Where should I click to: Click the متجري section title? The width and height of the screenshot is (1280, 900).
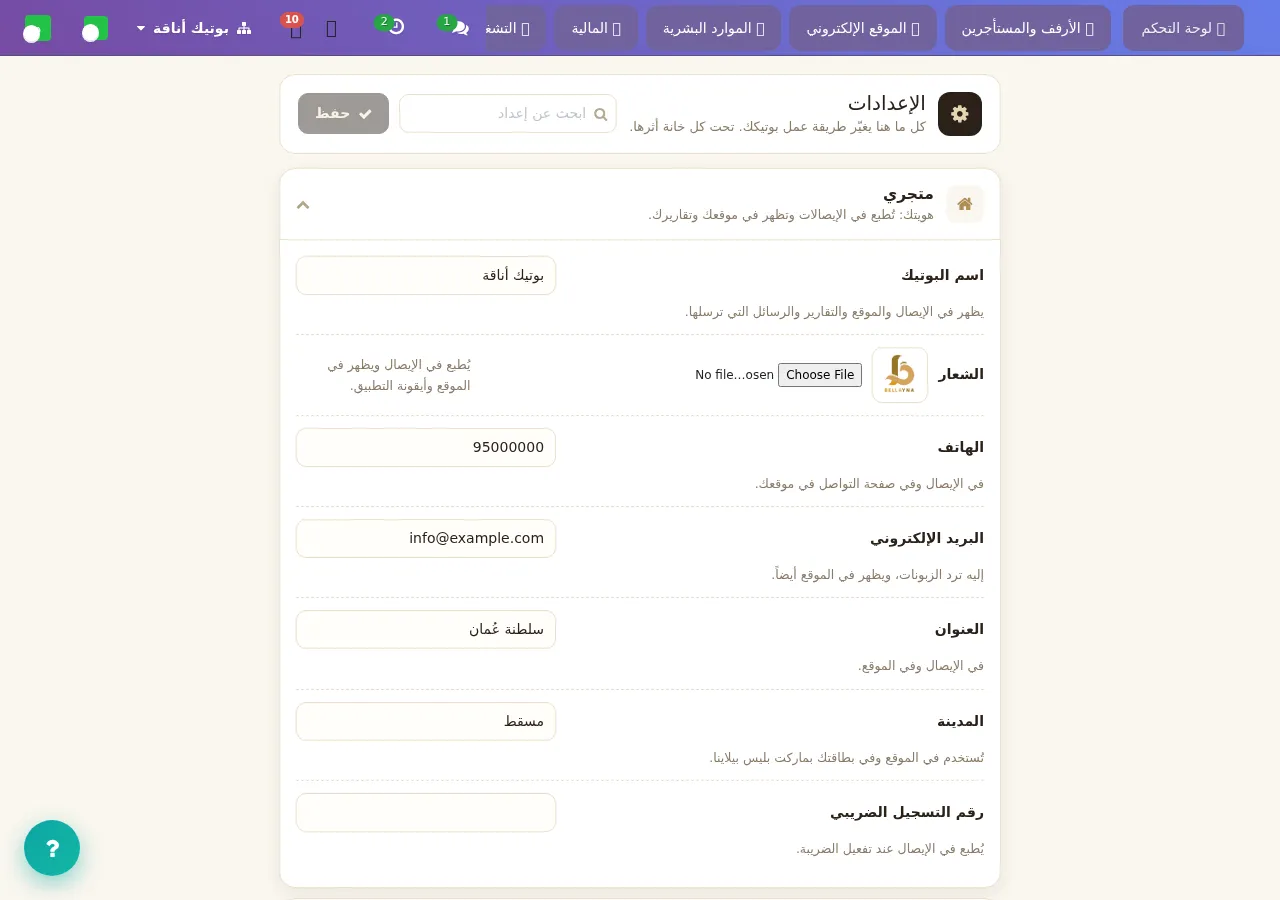[x=908, y=193]
